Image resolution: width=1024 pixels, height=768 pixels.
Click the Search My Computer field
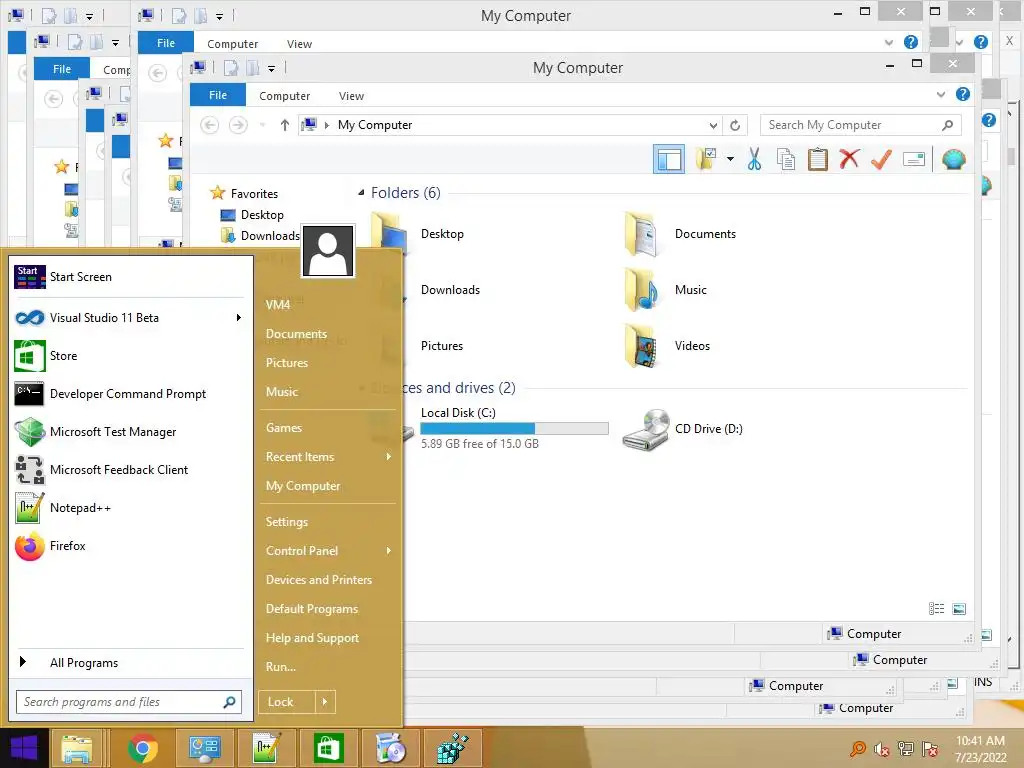pos(860,125)
